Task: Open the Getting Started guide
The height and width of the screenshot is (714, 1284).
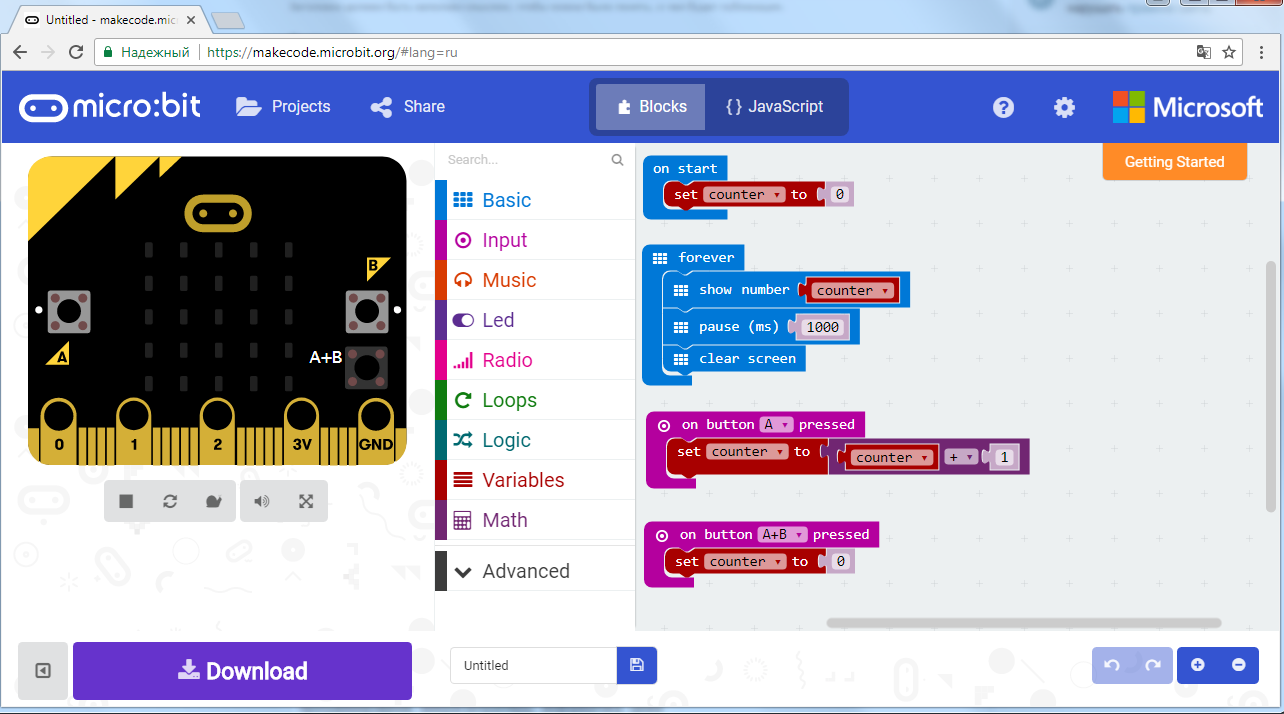Action: pos(1174,161)
